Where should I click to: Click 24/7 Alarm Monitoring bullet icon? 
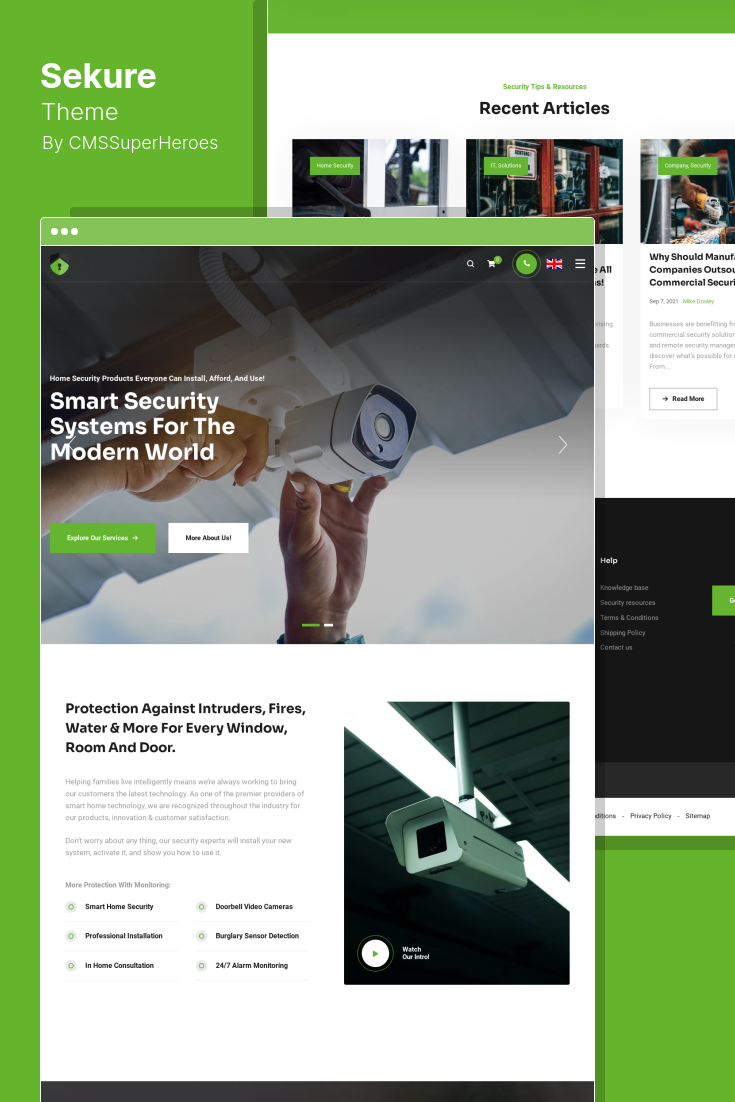[x=202, y=966]
